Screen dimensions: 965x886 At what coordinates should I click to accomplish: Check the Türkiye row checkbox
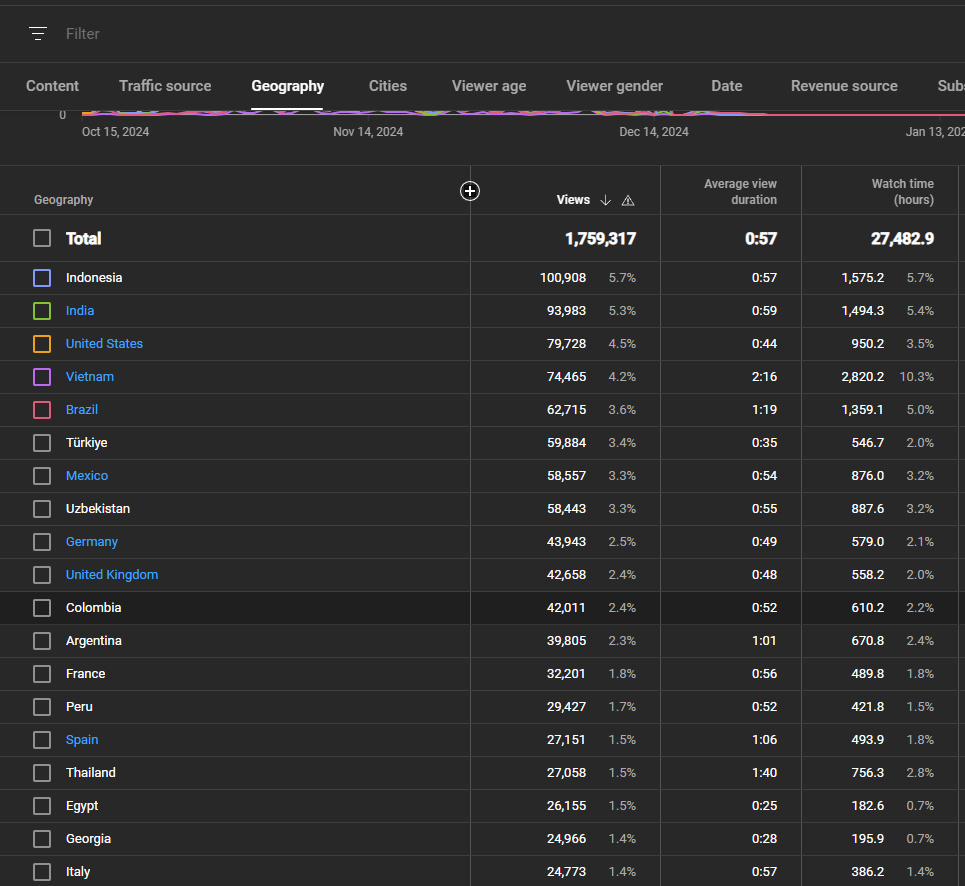click(x=42, y=443)
